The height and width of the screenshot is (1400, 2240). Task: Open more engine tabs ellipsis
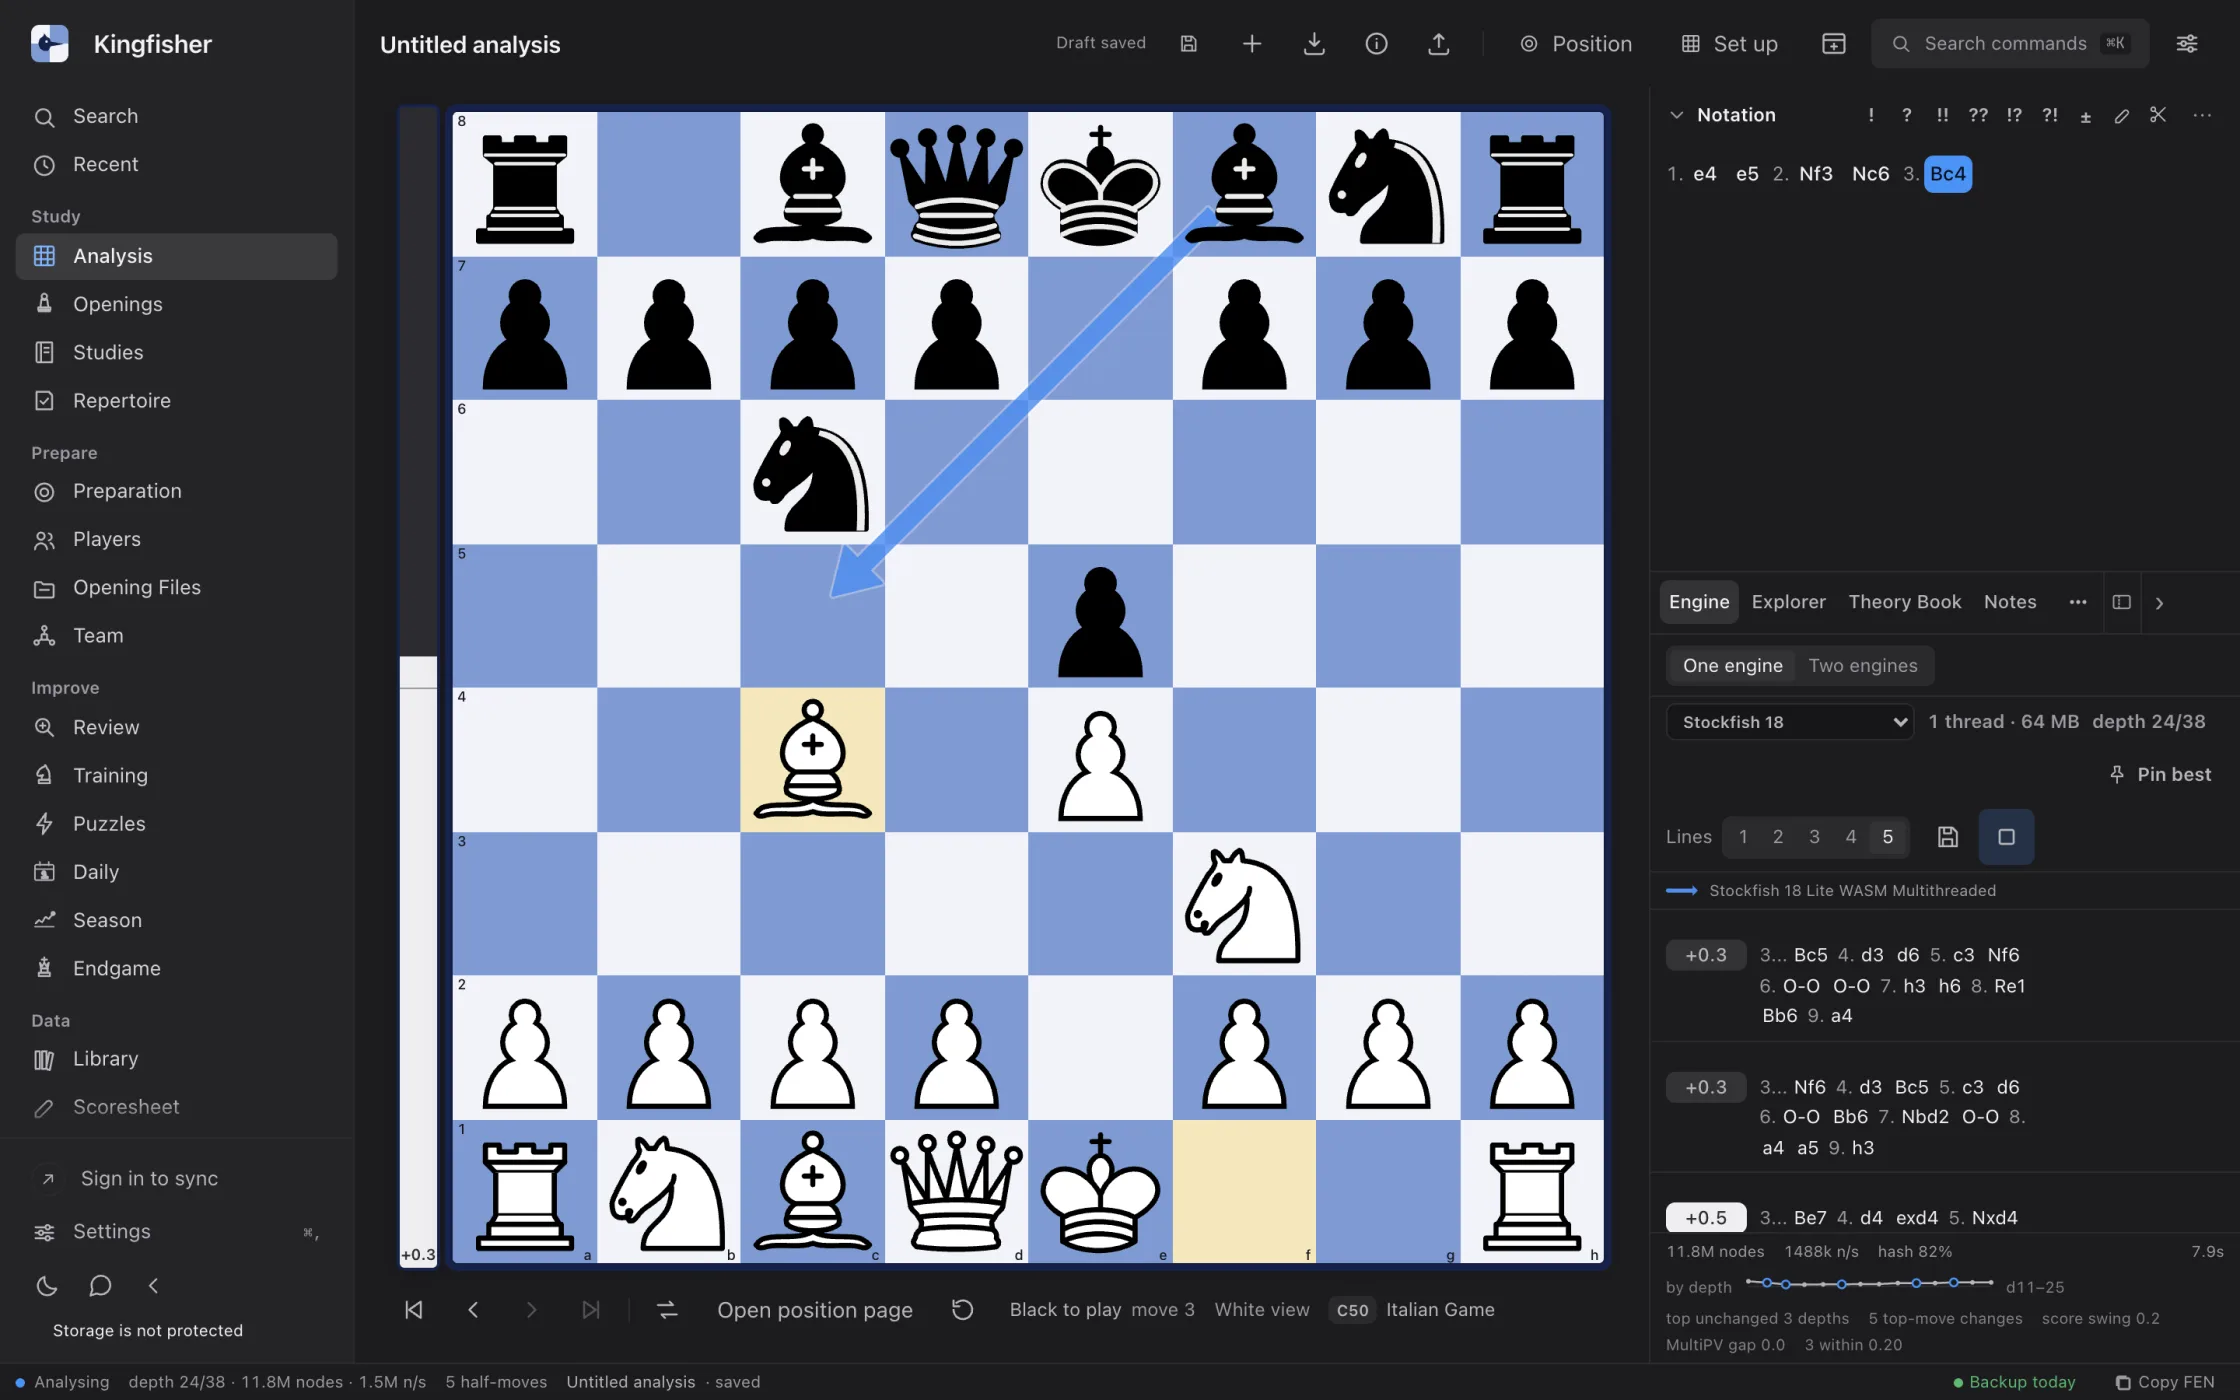tap(2078, 602)
